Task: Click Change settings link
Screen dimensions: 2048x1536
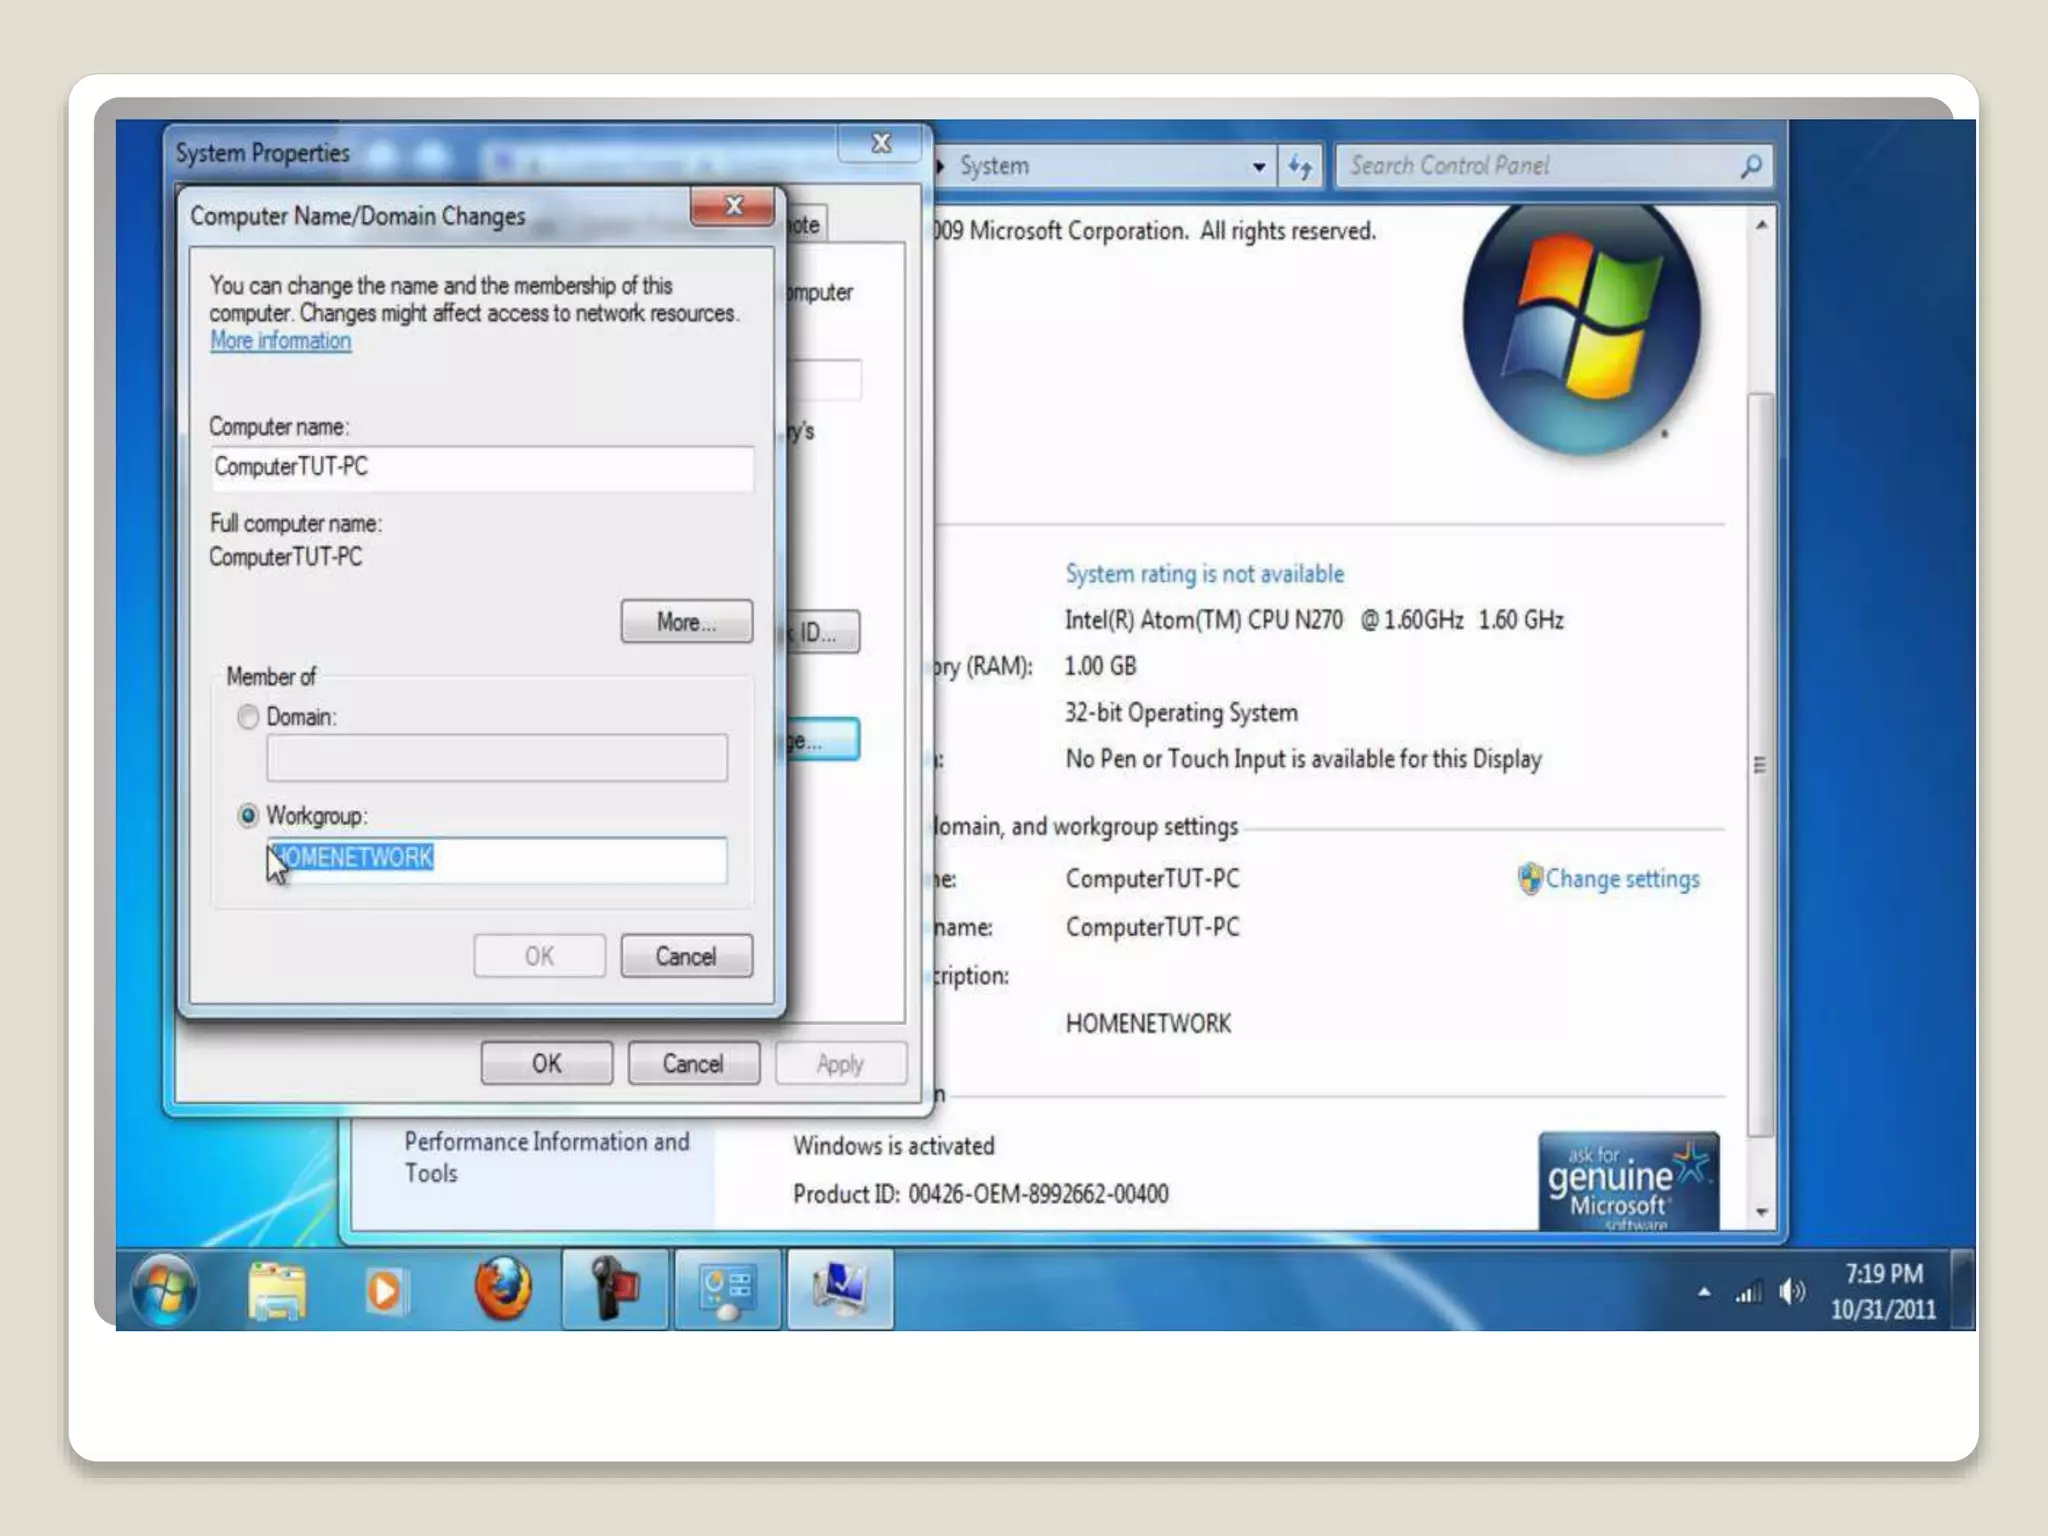Action: (1621, 879)
